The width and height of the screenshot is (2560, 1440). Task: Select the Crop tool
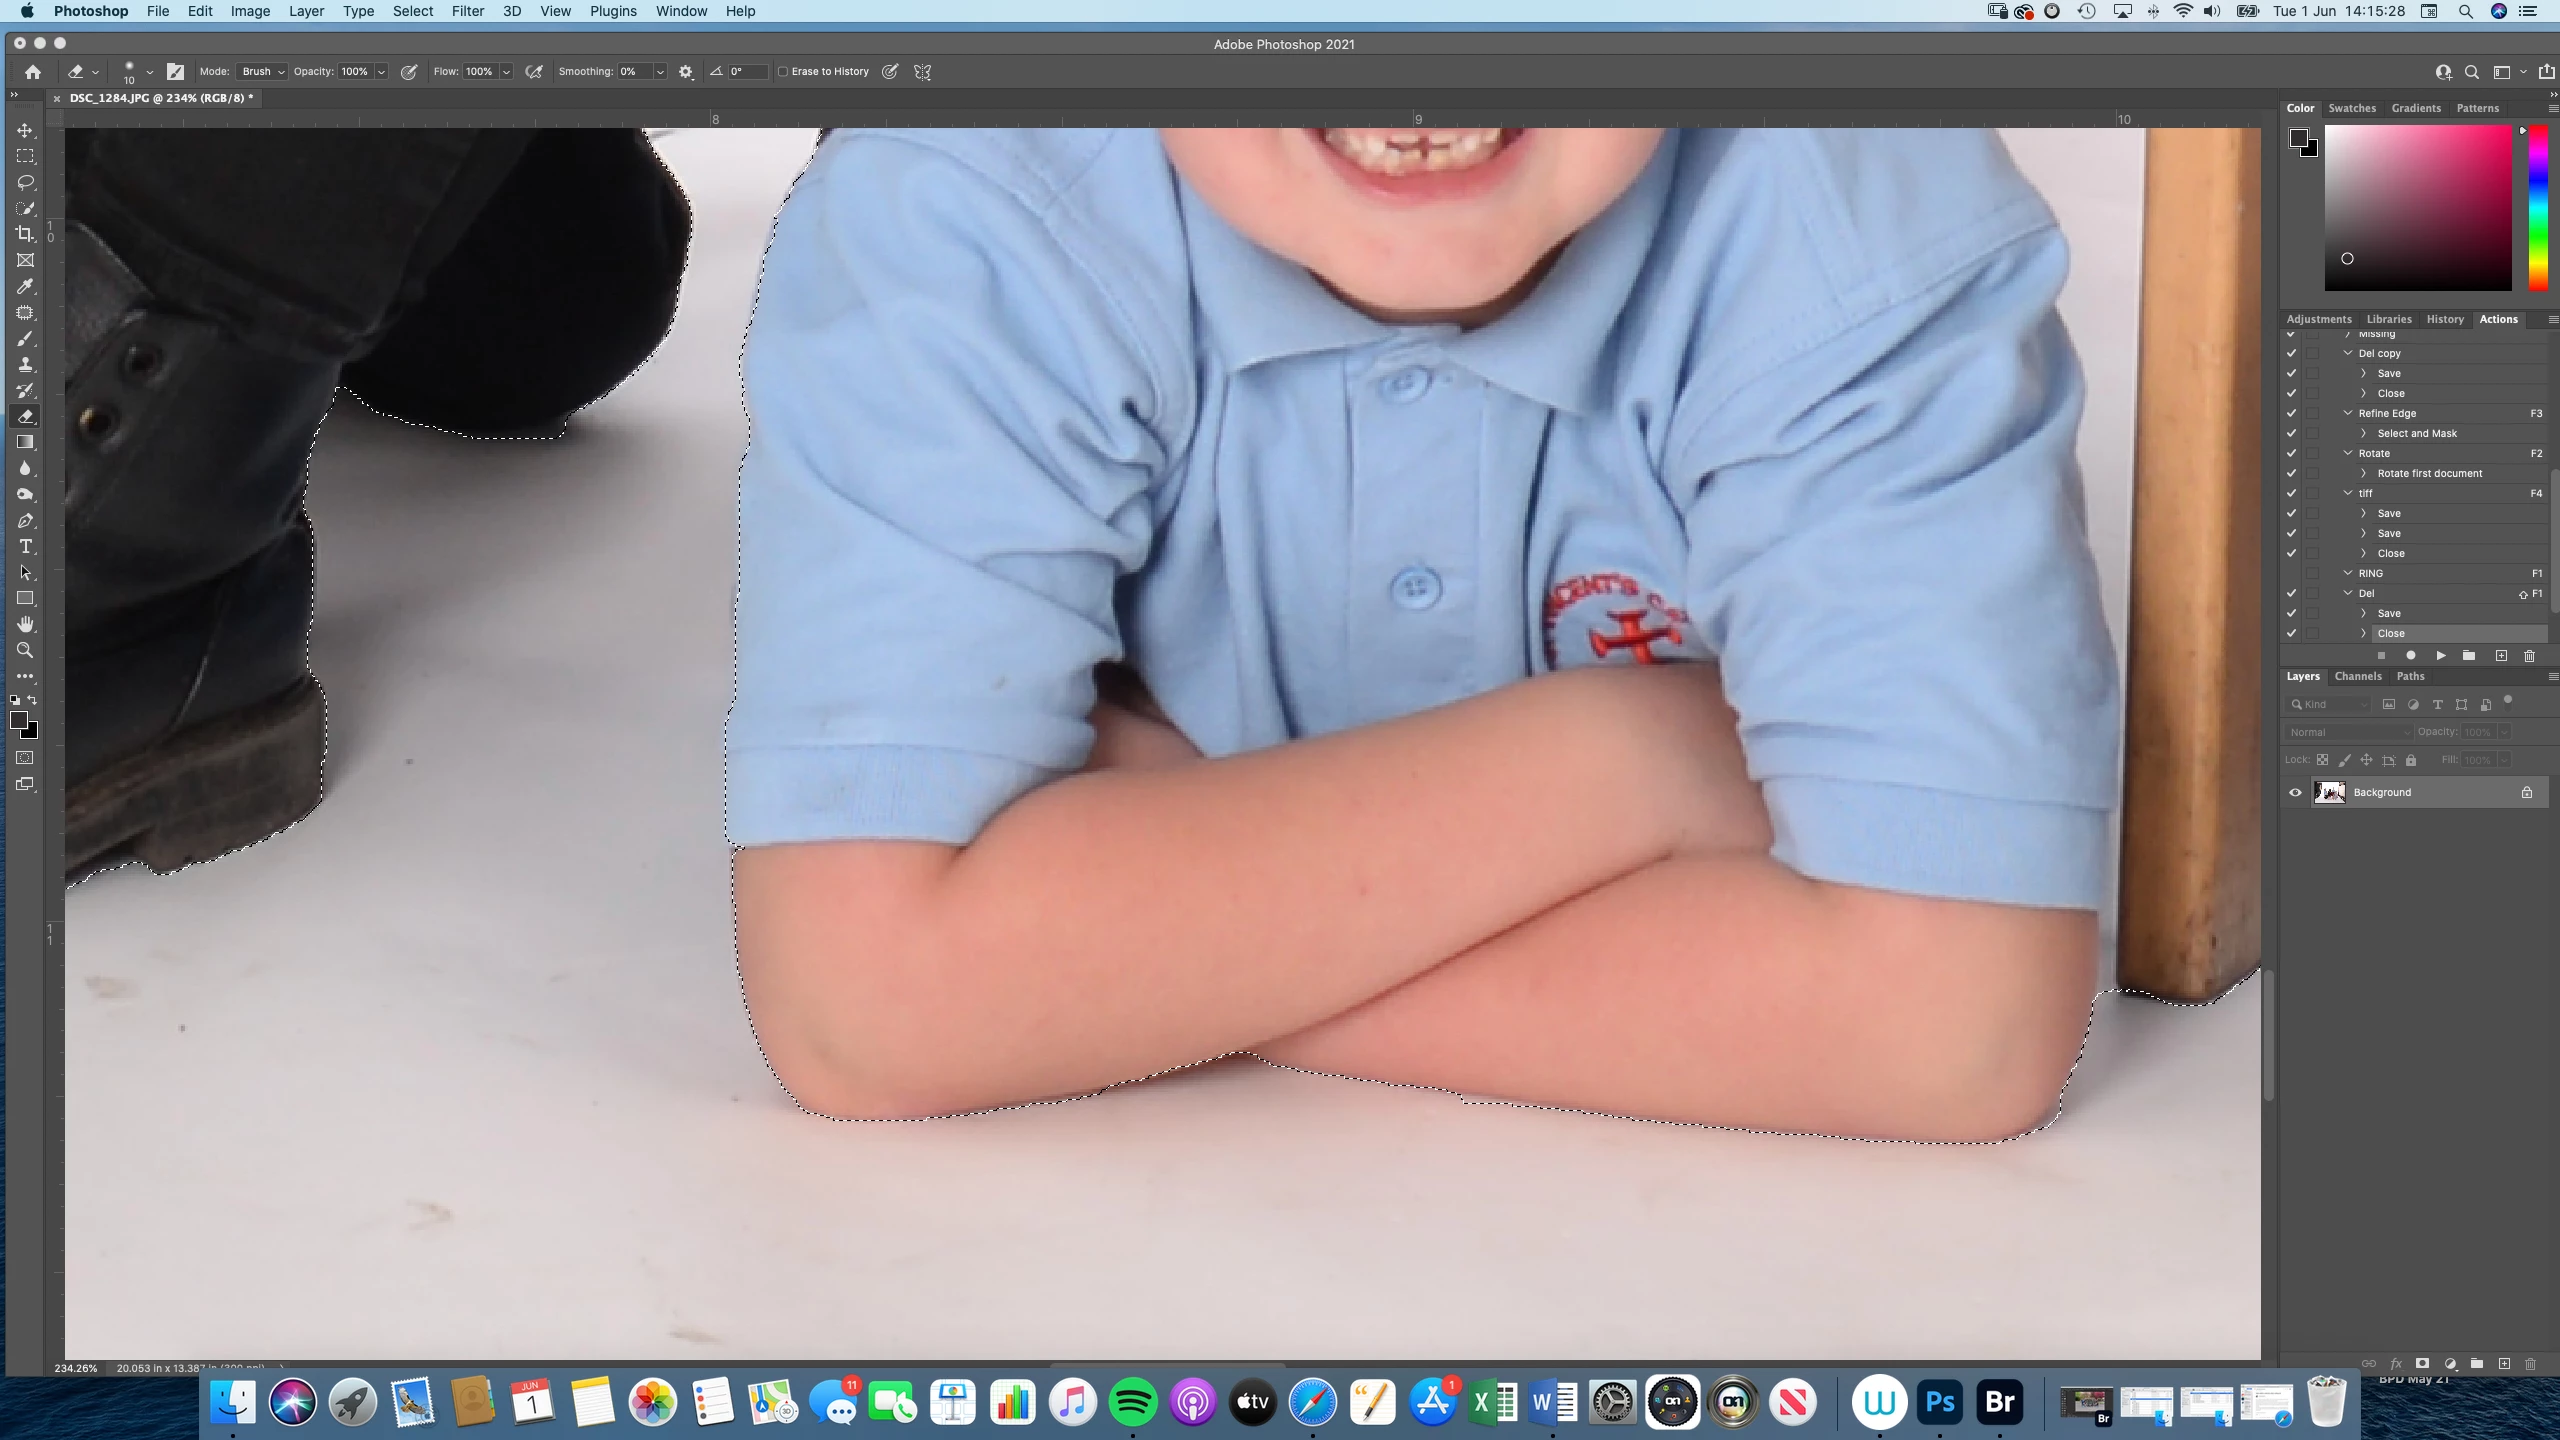point(26,234)
